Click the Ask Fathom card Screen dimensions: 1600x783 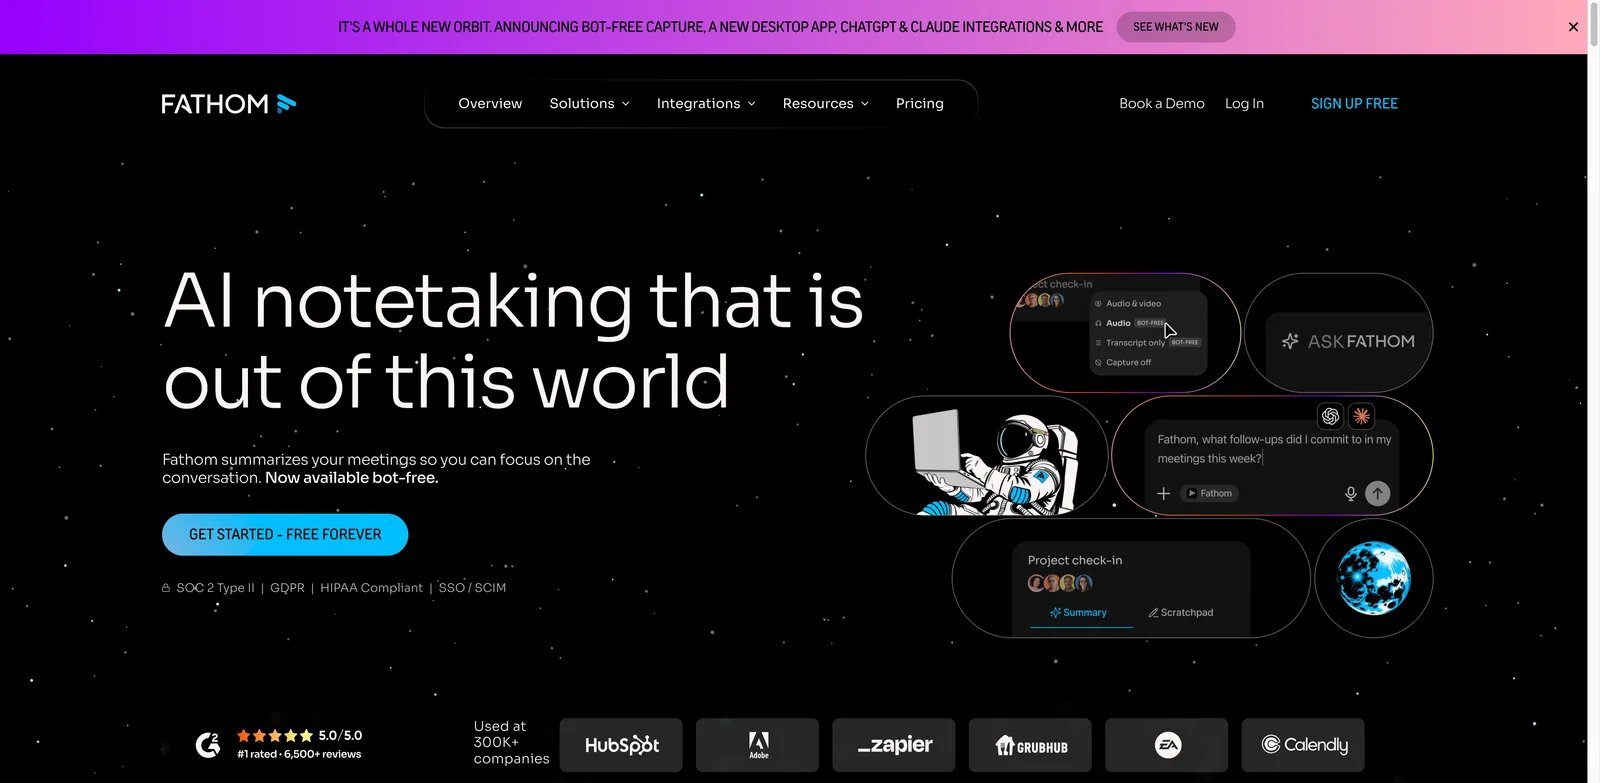[1339, 333]
